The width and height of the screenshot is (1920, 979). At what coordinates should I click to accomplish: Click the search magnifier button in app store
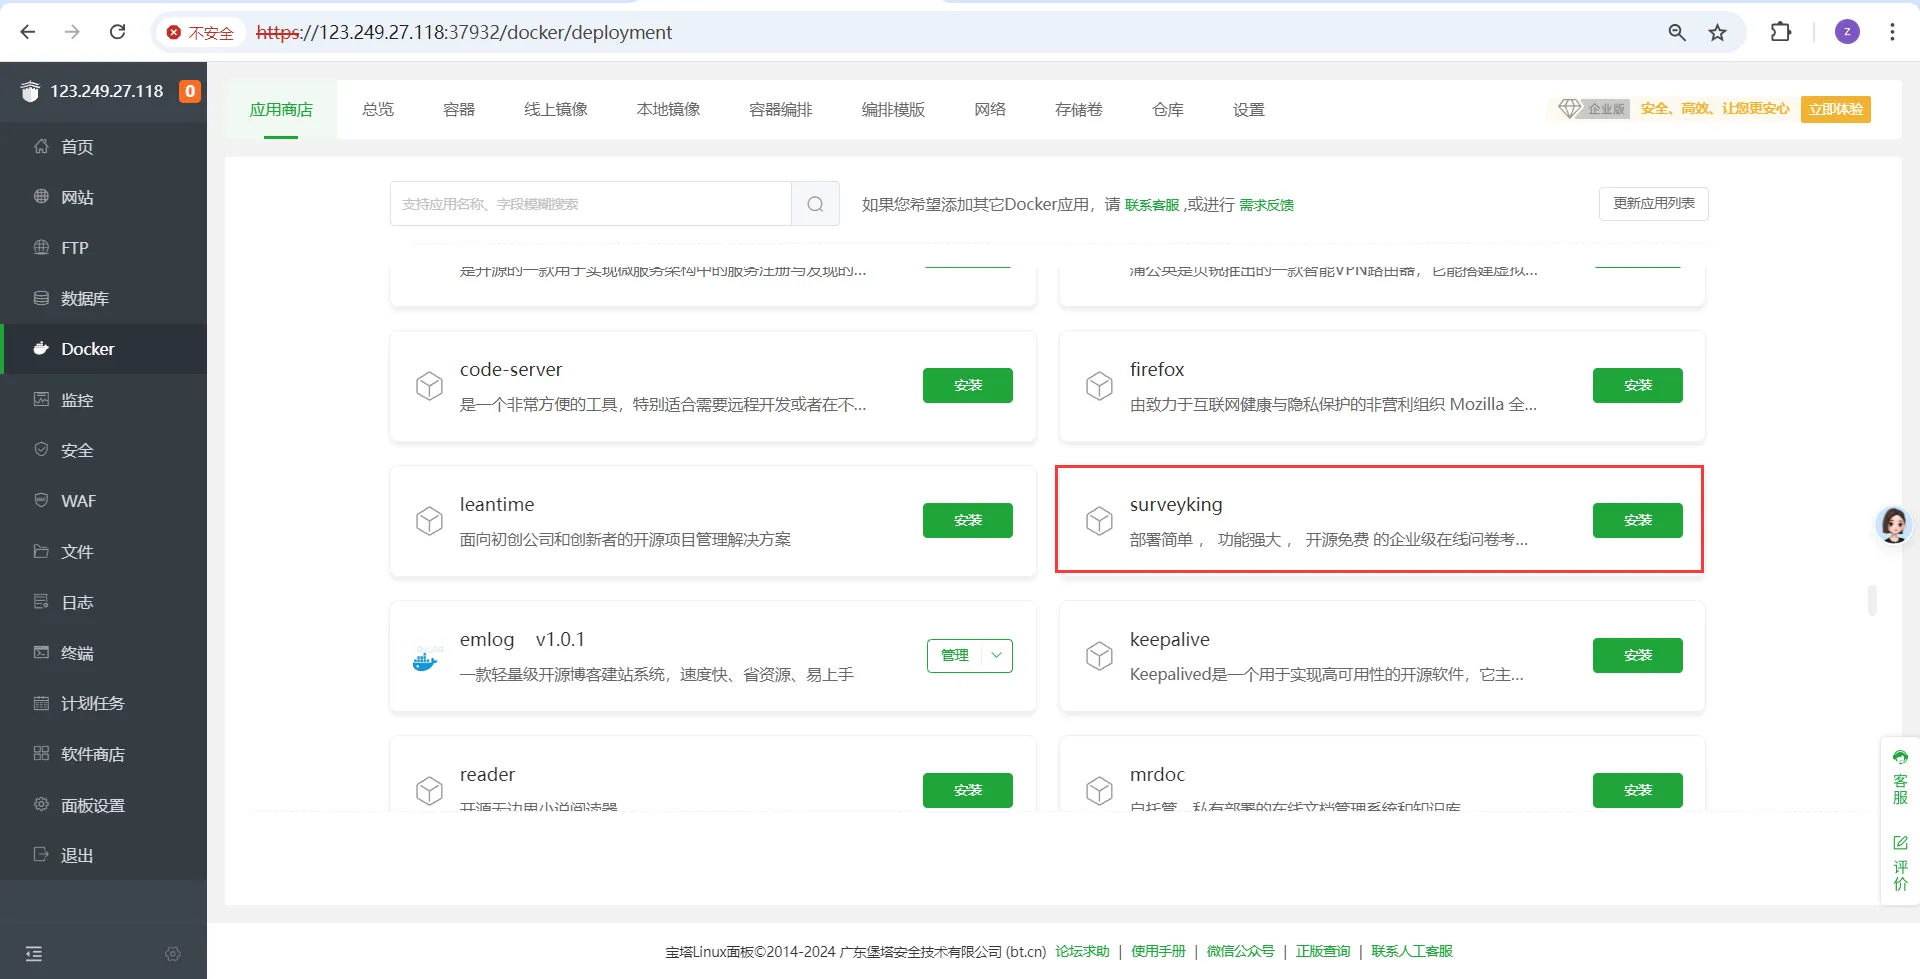pyautogui.click(x=815, y=204)
